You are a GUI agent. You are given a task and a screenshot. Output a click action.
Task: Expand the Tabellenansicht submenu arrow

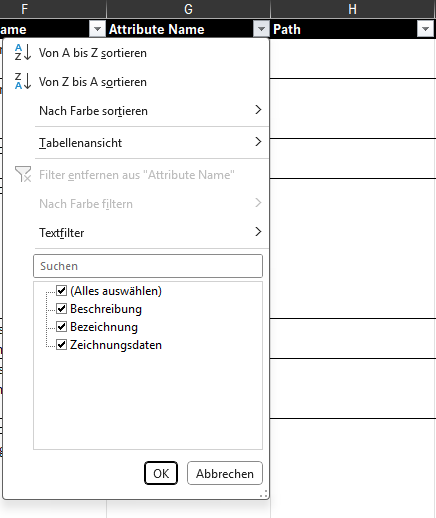click(258, 142)
